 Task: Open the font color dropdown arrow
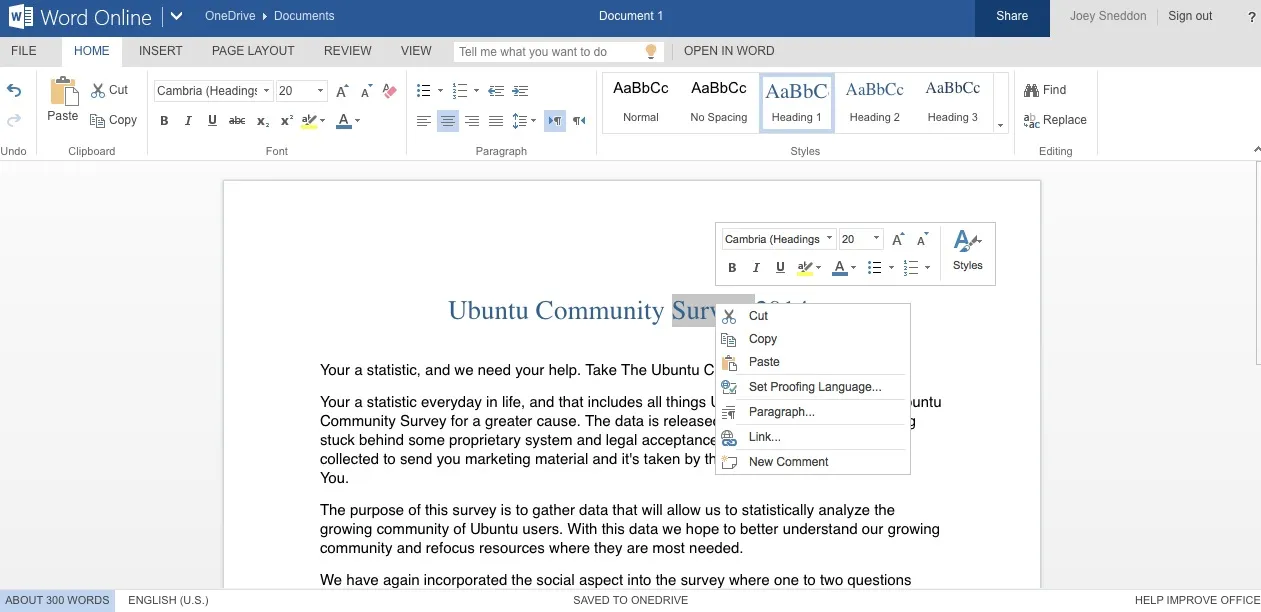[x=356, y=121]
